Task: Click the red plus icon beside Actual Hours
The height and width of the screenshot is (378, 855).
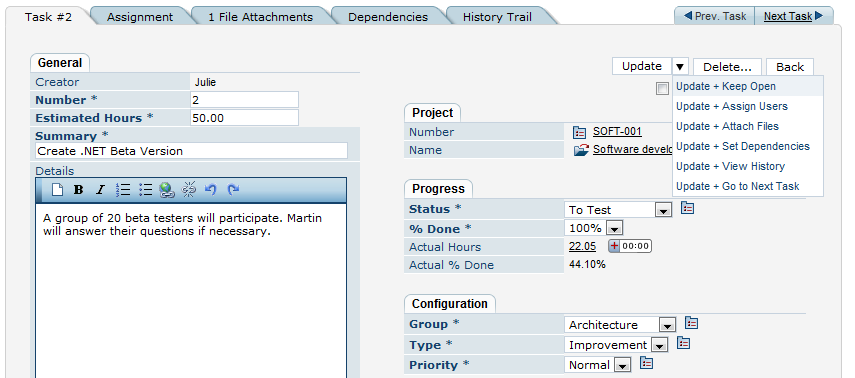Action: (x=615, y=246)
